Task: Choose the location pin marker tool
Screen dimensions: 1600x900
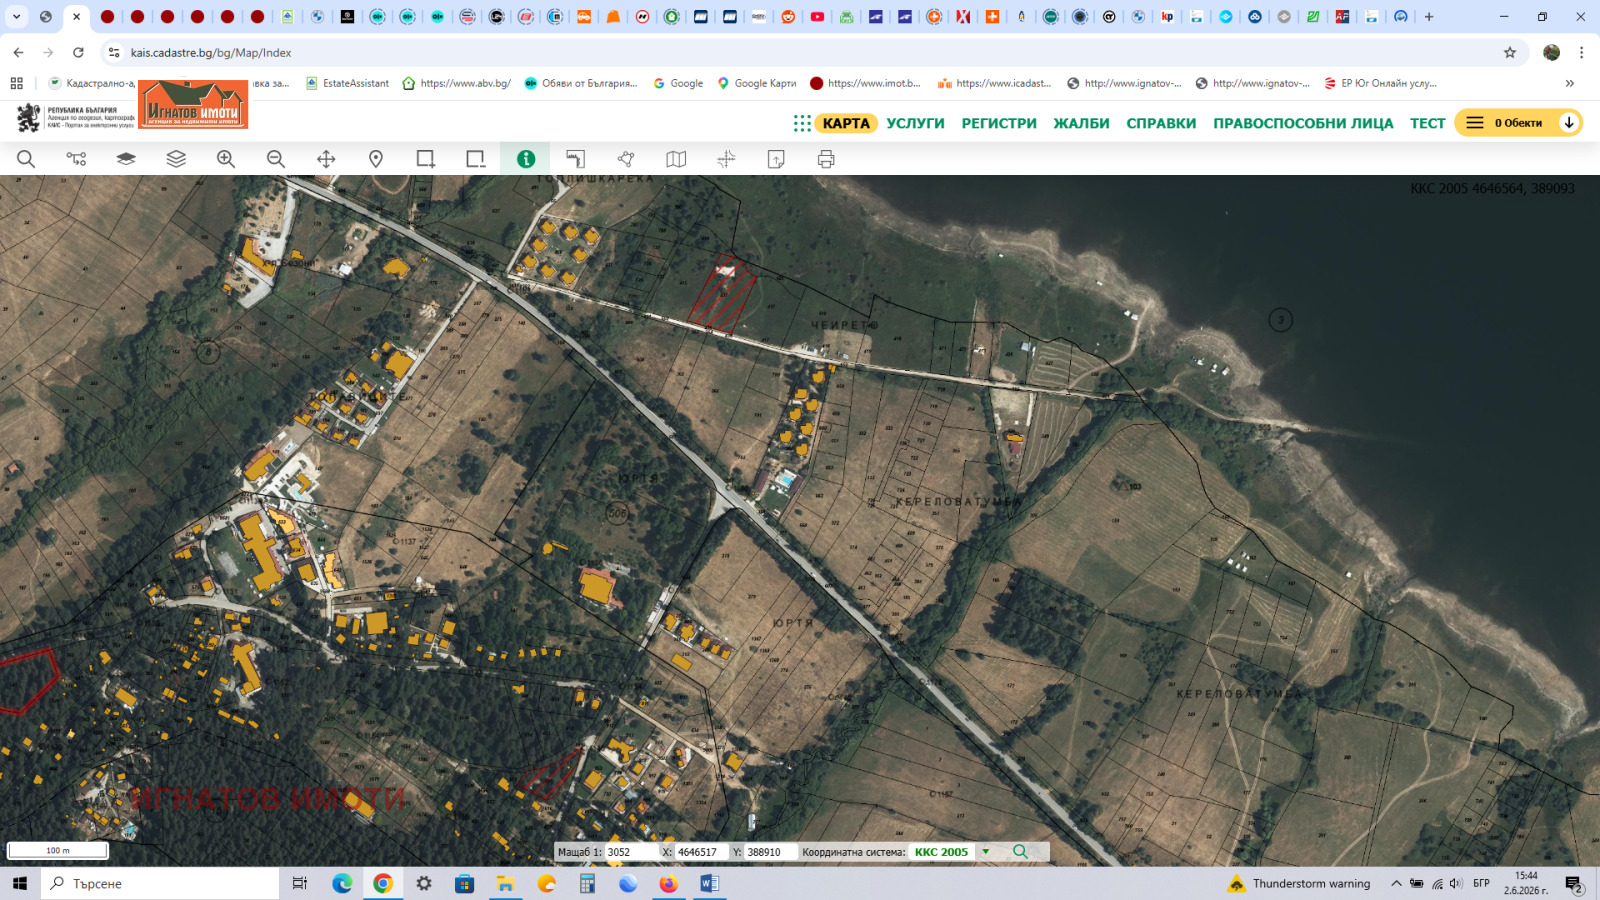Action: click(x=376, y=159)
